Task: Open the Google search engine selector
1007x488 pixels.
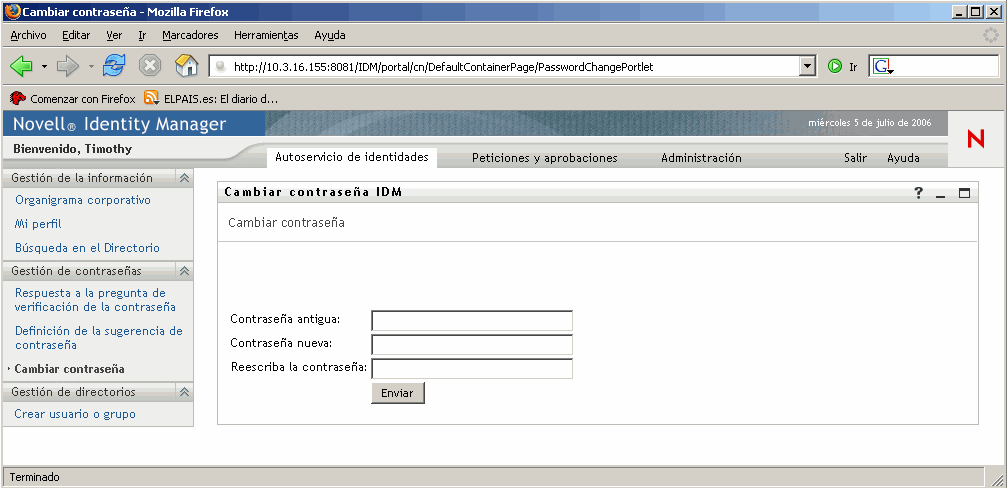Action: tap(884, 66)
